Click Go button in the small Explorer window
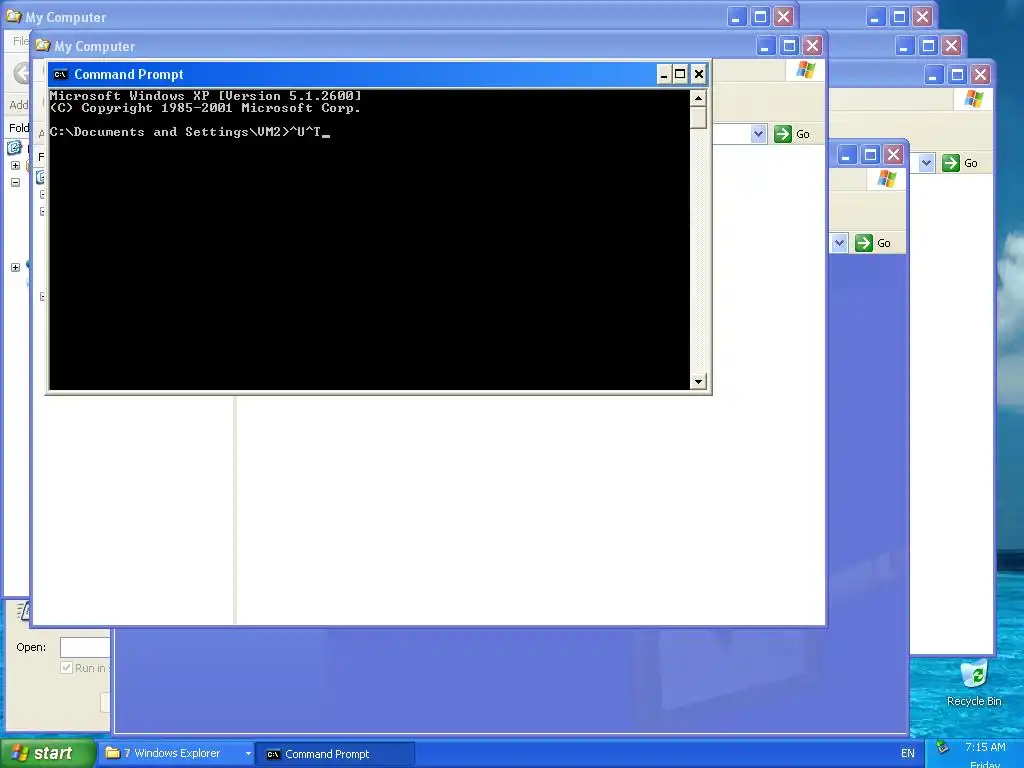The image size is (1024, 768). coord(873,243)
